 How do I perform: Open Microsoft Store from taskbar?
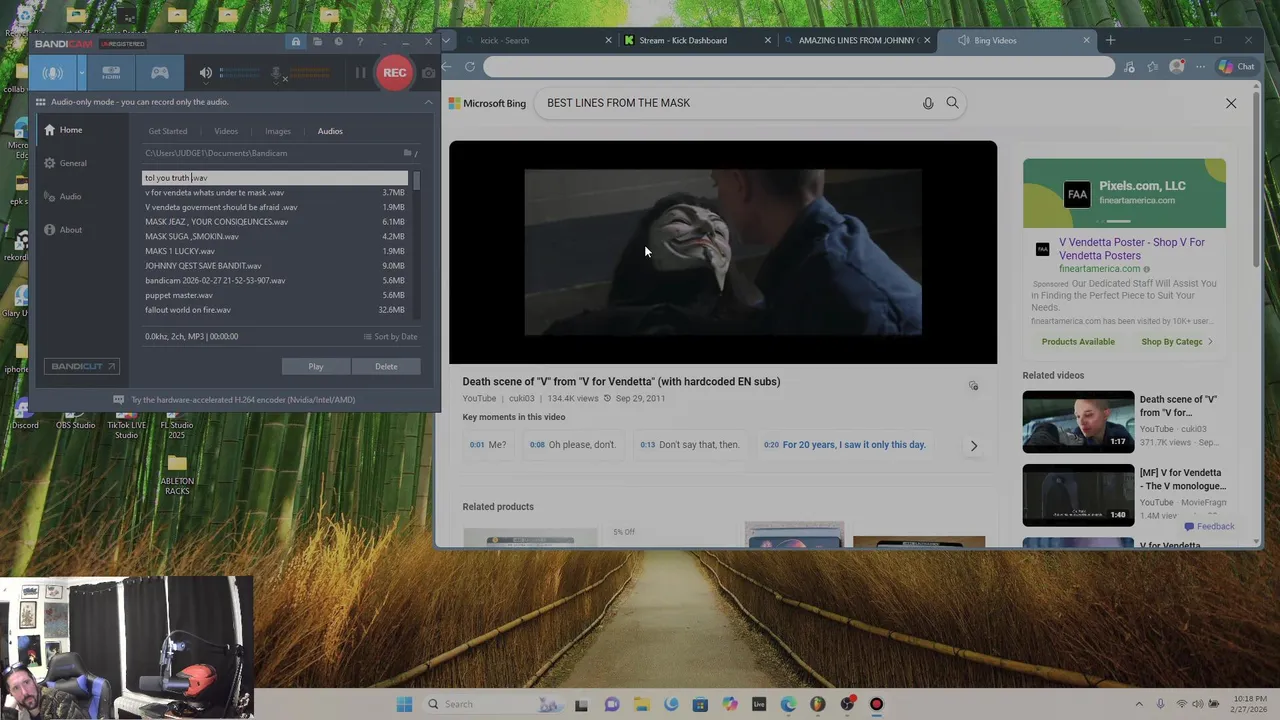click(x=700, y=704)
